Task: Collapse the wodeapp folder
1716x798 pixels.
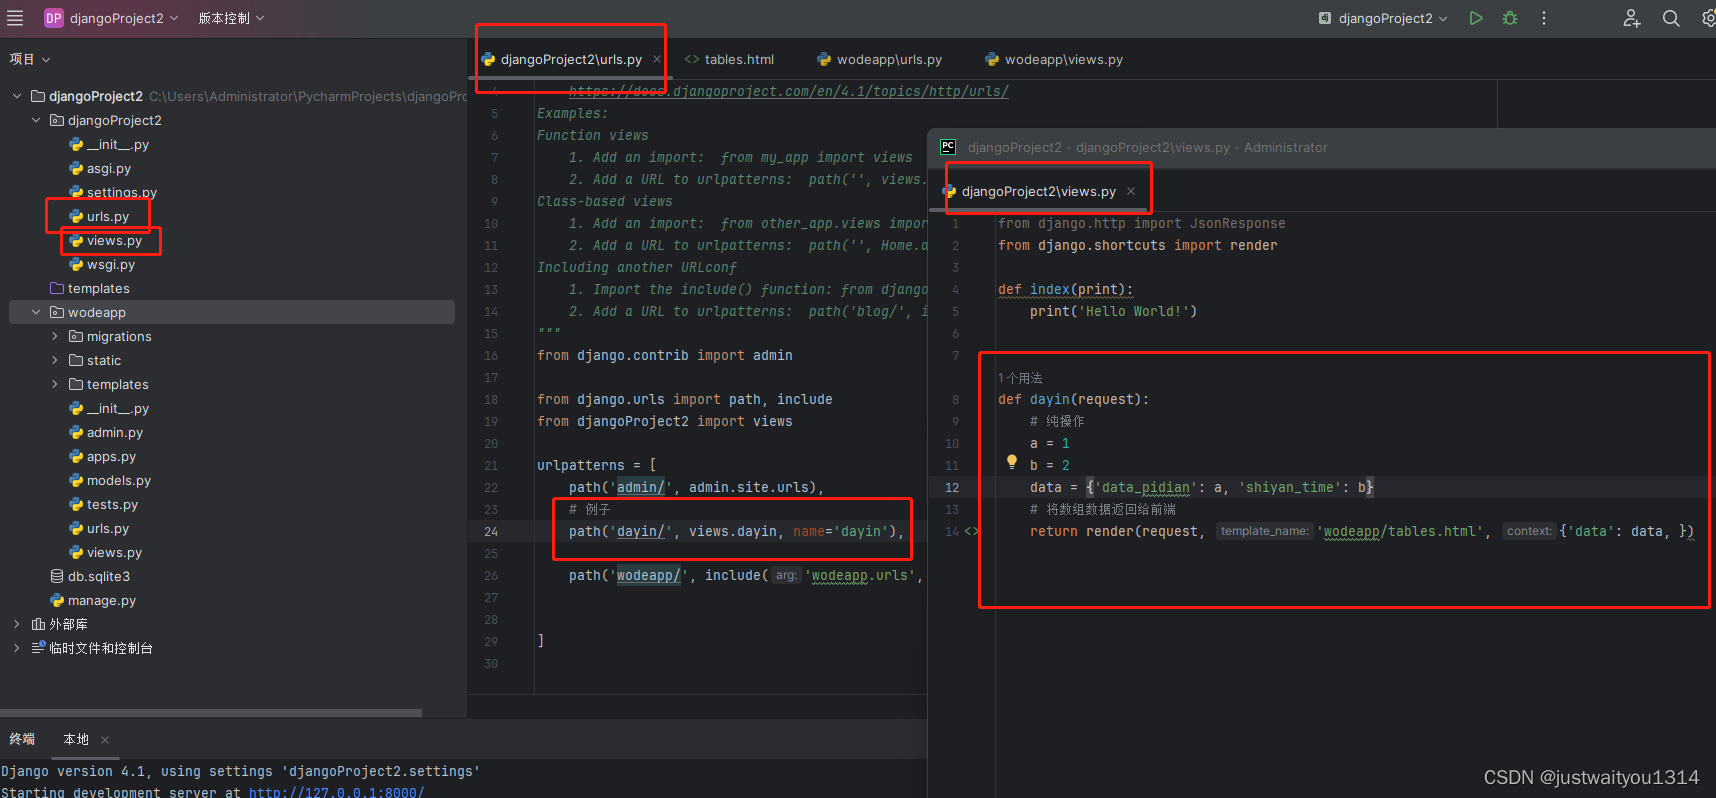Action: [x=36, y=312]
